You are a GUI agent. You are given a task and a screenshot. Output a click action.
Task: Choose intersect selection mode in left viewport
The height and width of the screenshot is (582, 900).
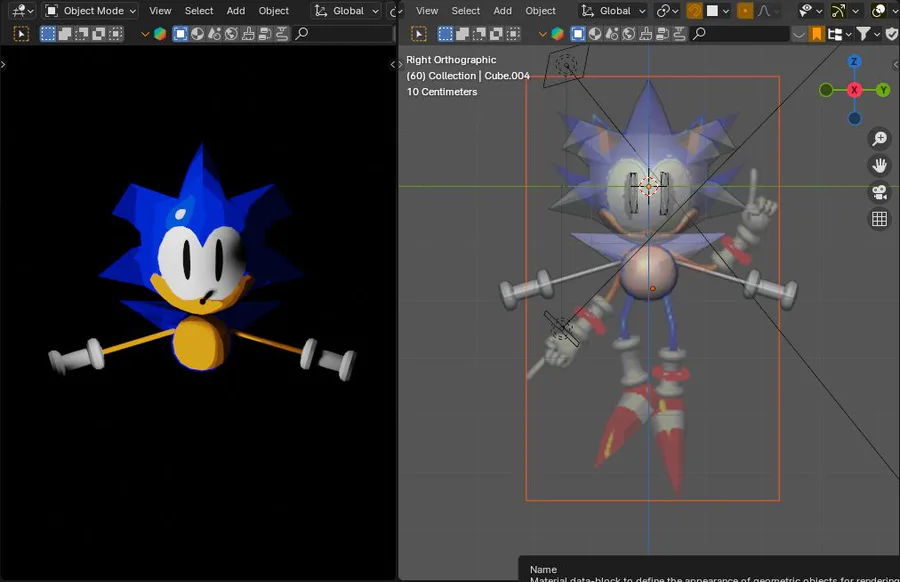click(x=115, y=34)
